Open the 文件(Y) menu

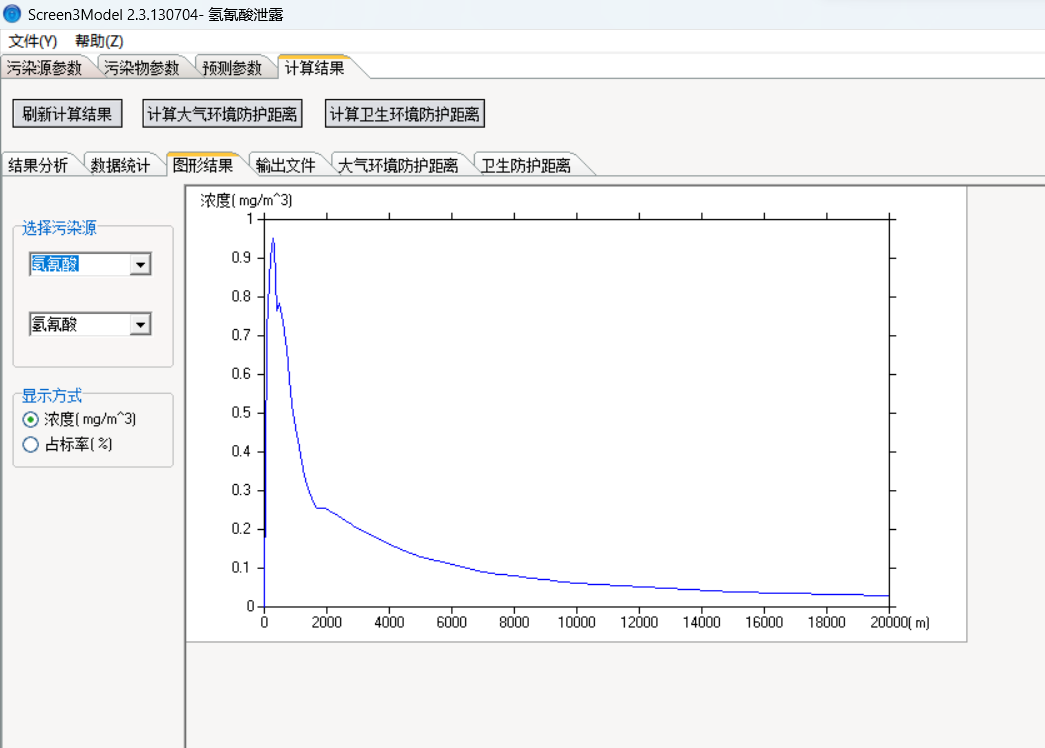tap(33, 41)
